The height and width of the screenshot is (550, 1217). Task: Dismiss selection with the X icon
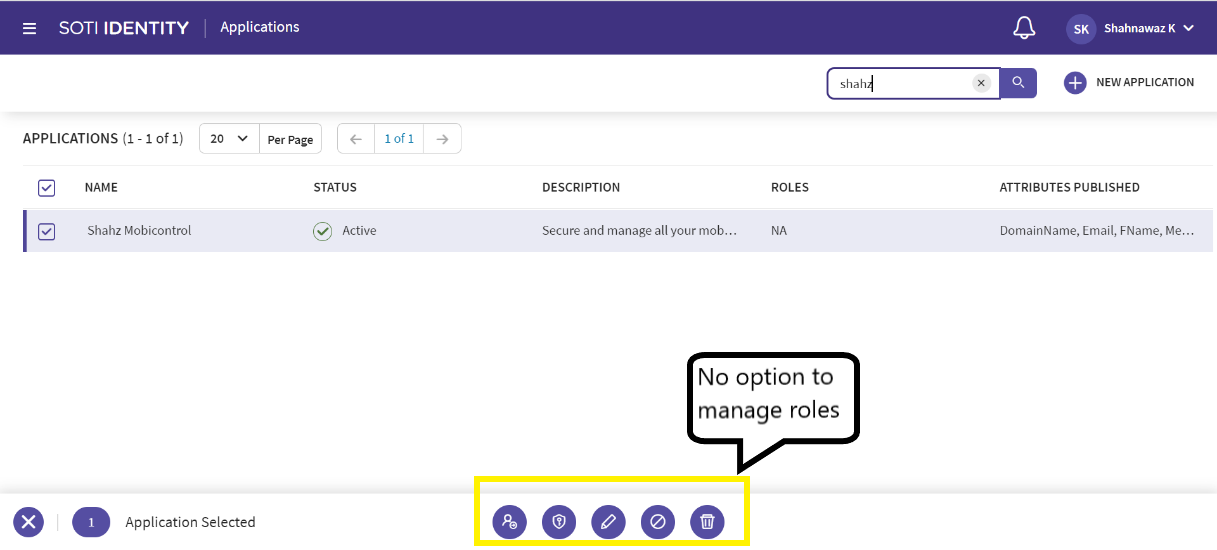(28, 521)
